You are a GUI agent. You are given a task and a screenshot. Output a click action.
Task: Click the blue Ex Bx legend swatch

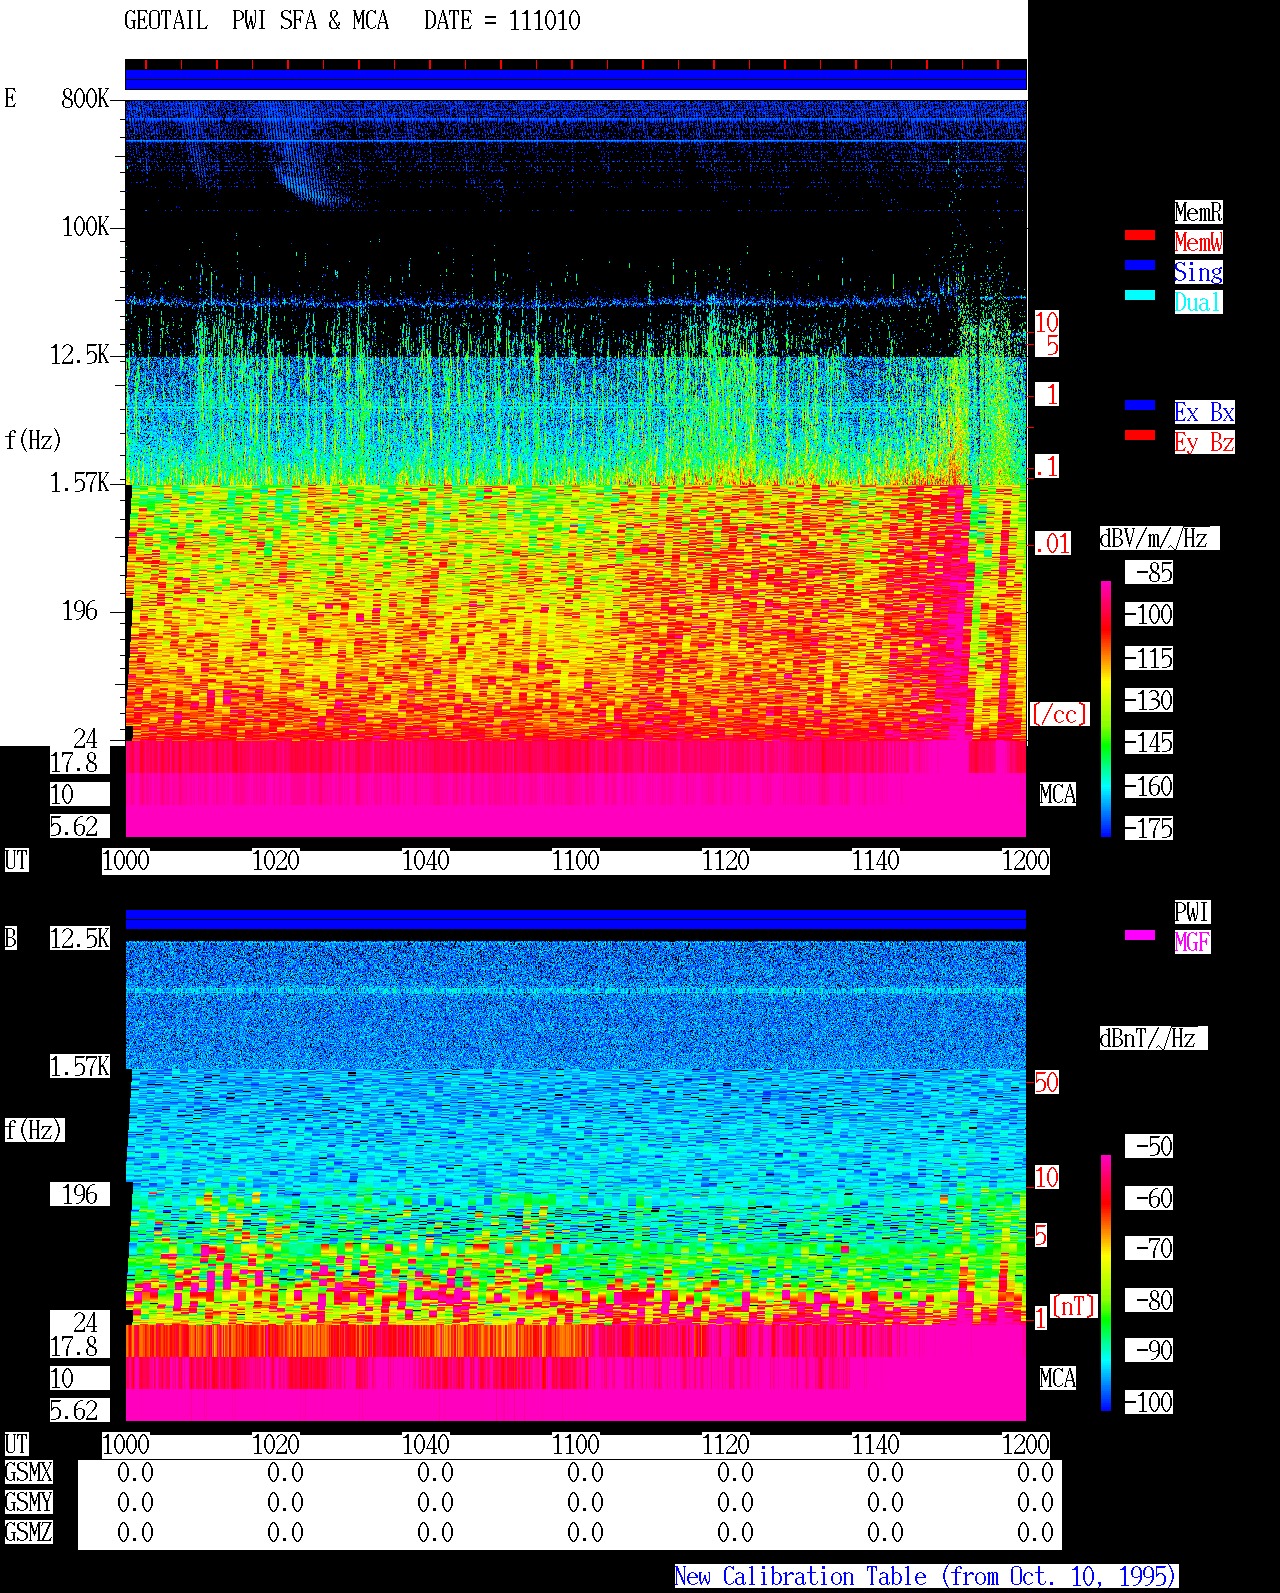coord(1140,405)
